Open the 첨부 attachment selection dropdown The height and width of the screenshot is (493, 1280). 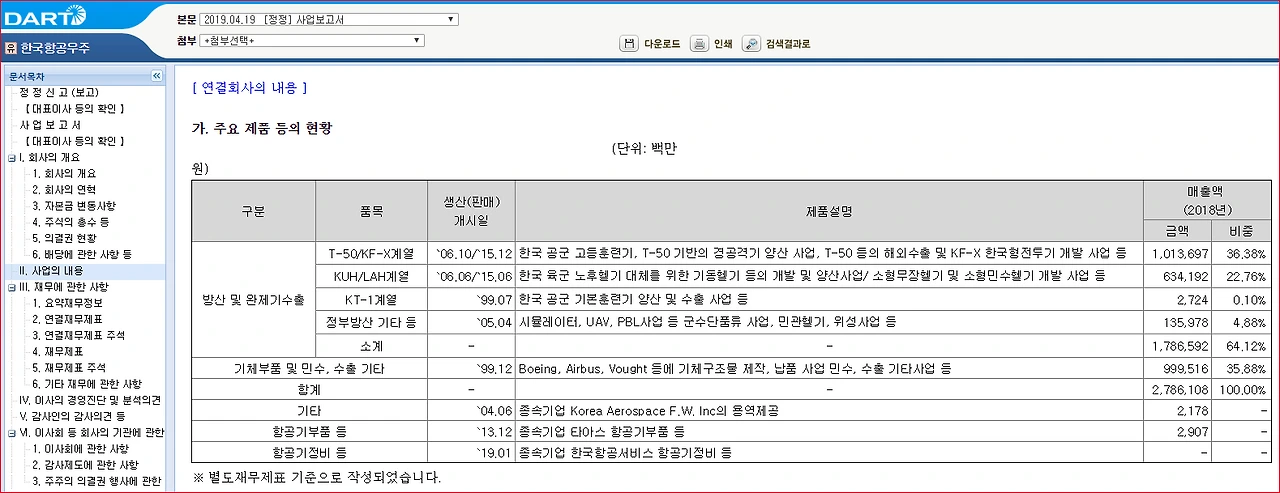(312, 40)
